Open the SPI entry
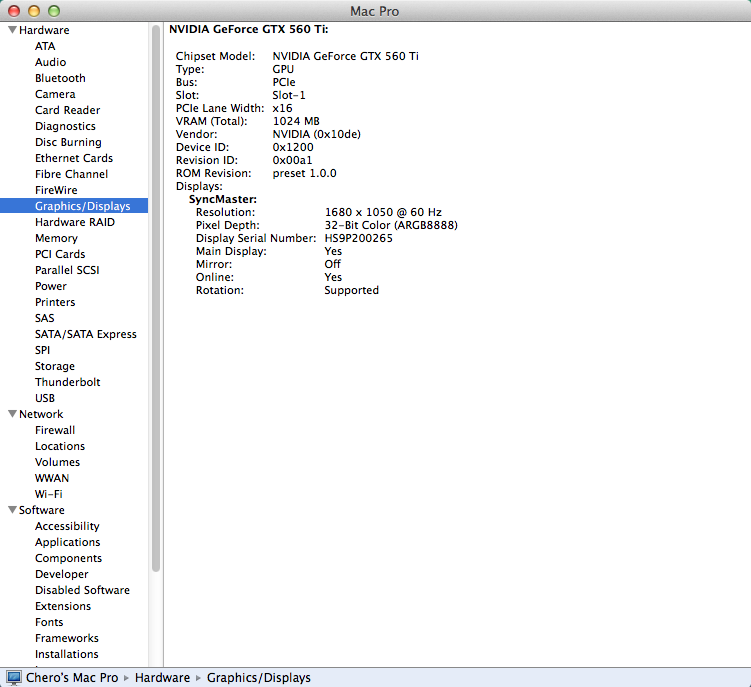The width and height of the screenshot is (751, 687). [42, 350]
